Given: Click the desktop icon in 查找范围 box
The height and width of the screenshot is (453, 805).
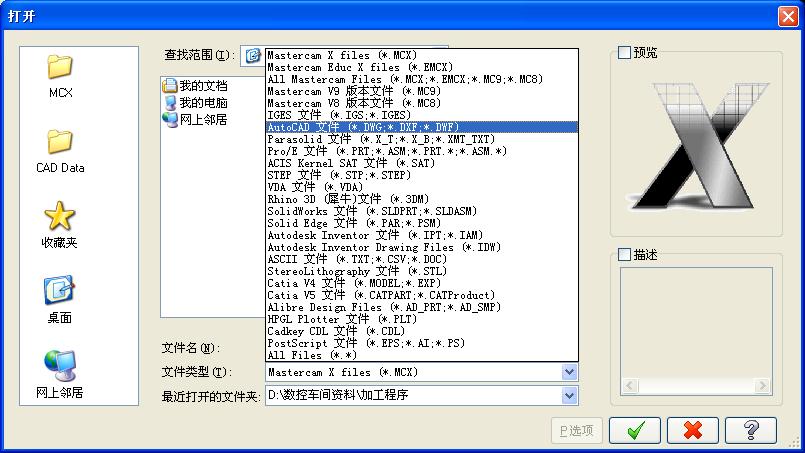Looking at the screenshot, I should click(253, 55).
